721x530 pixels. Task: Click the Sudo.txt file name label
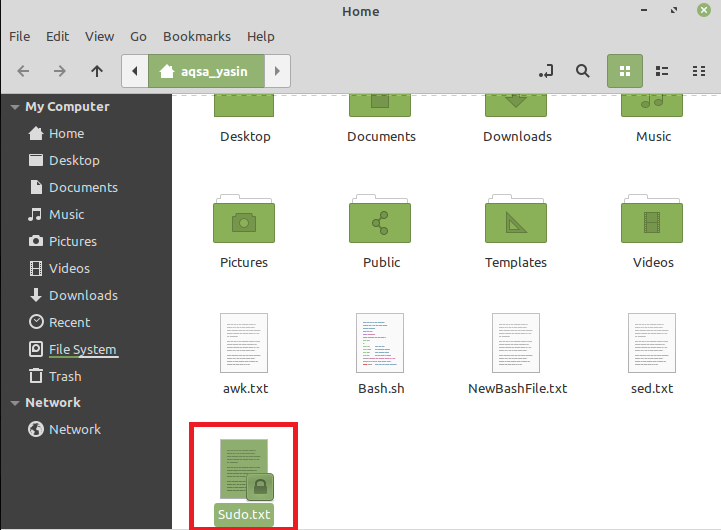tap(244, 515)
